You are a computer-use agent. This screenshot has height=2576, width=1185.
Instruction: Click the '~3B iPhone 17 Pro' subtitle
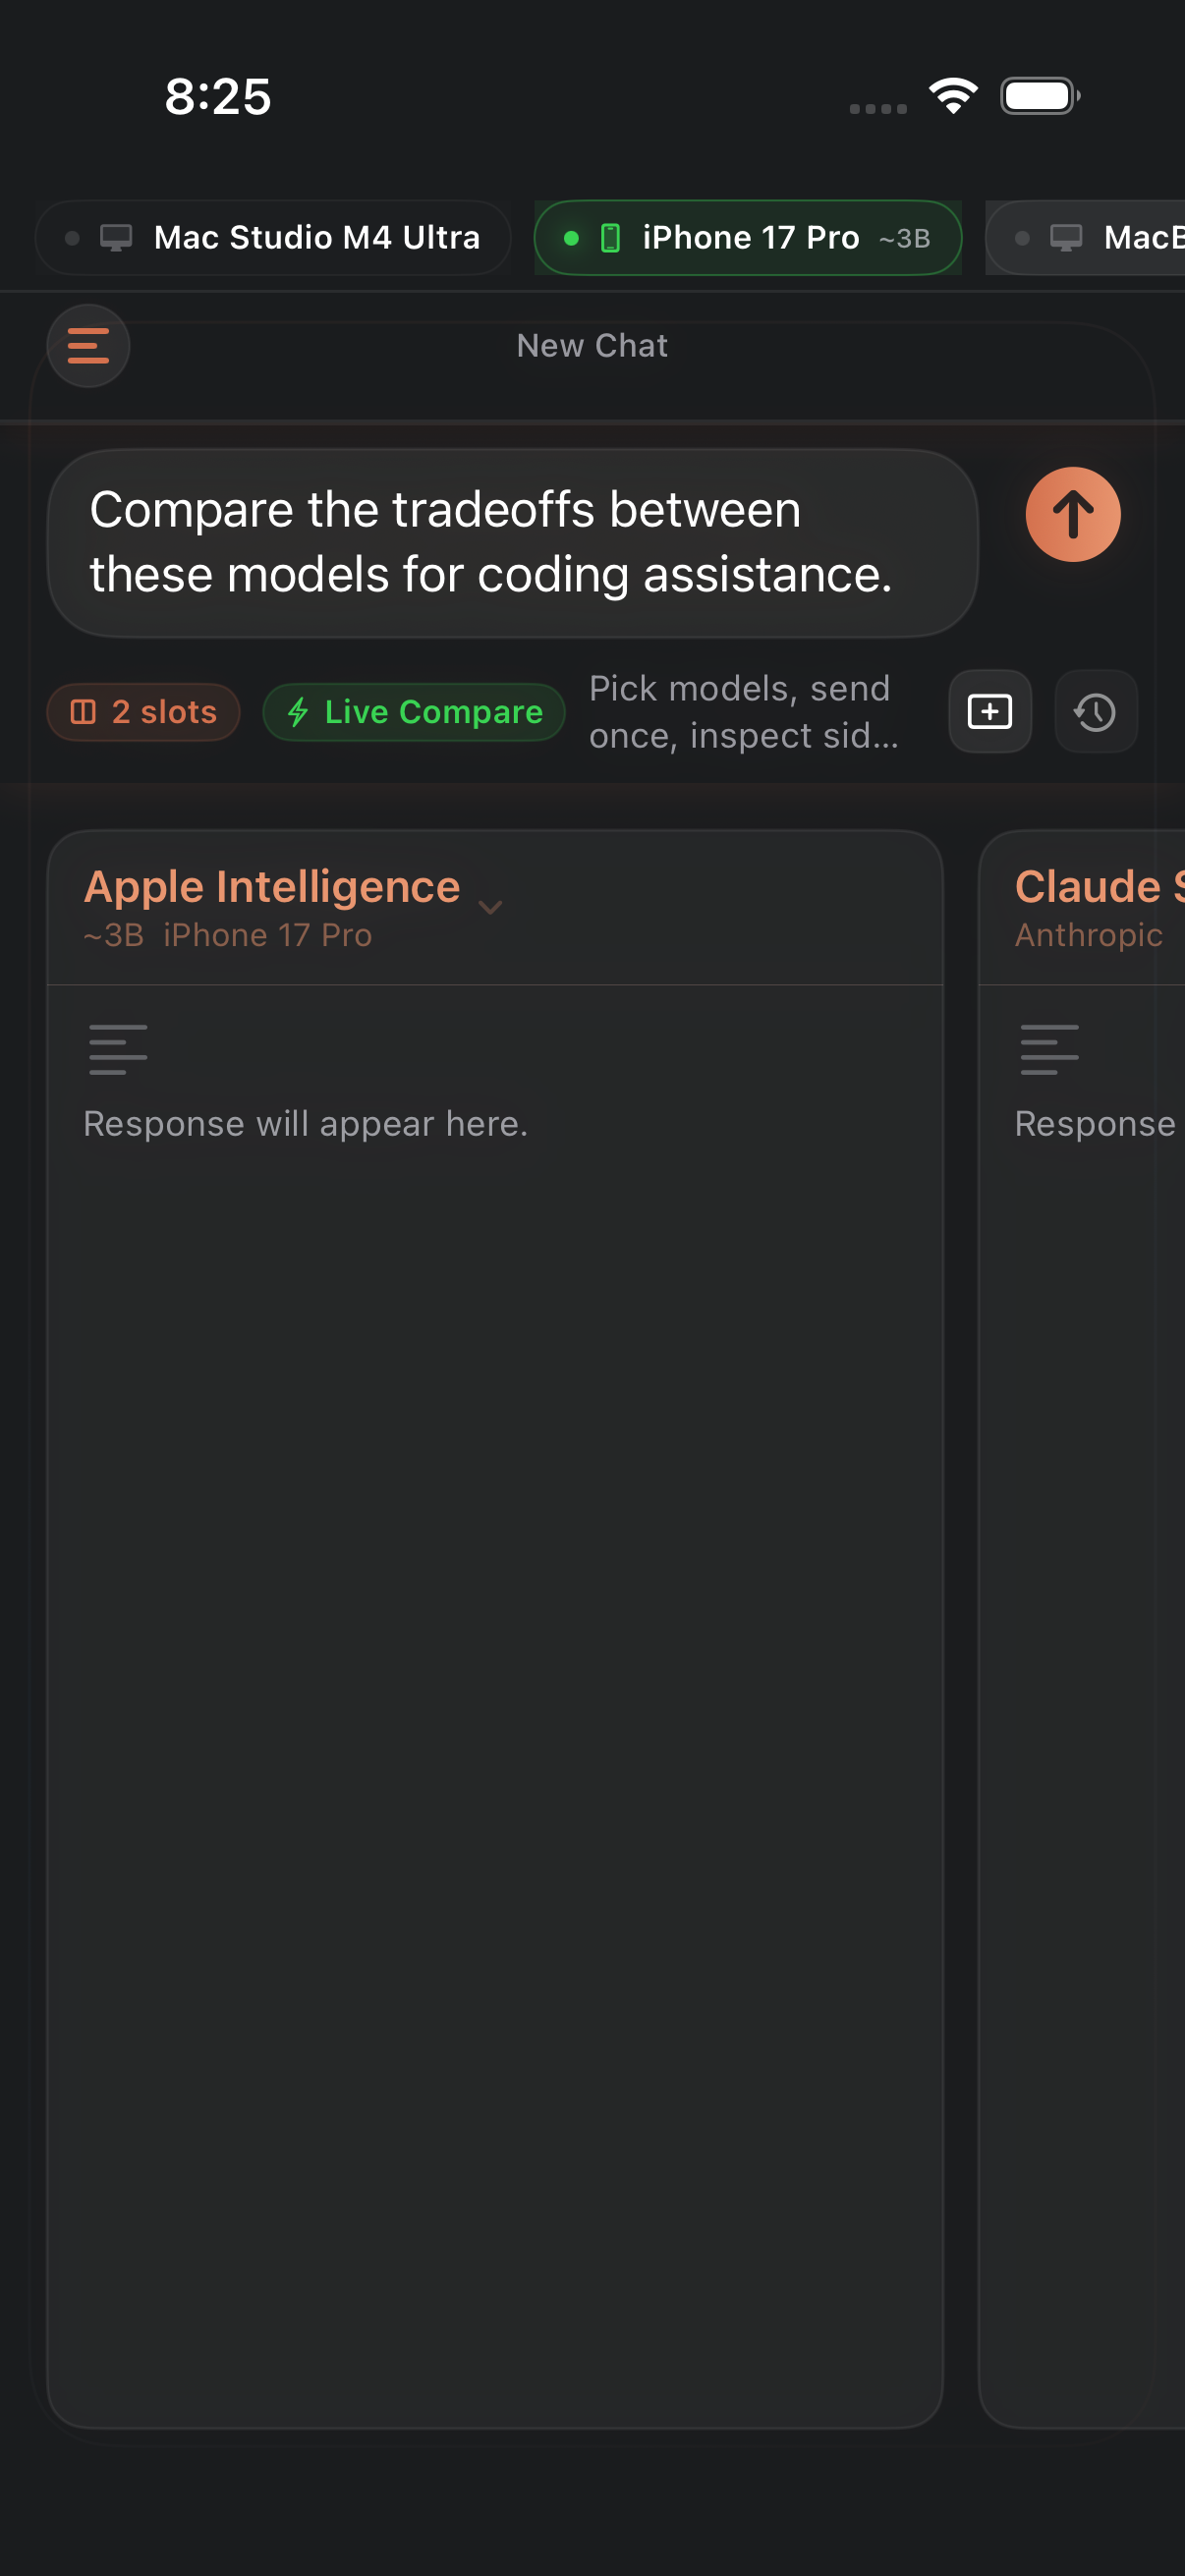228,935
